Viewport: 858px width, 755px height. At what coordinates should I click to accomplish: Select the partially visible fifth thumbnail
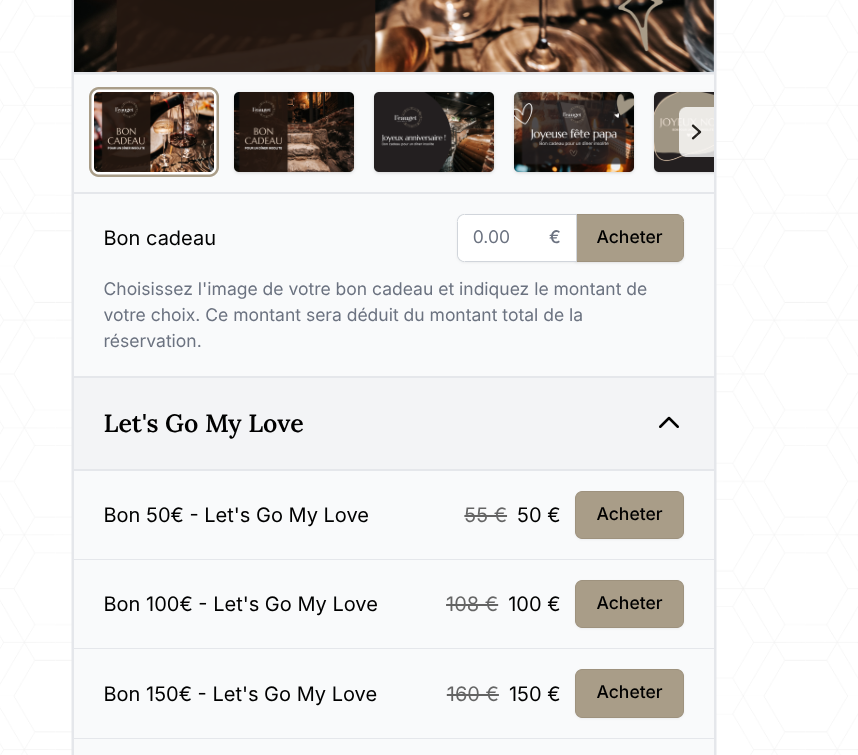point(666,132)
